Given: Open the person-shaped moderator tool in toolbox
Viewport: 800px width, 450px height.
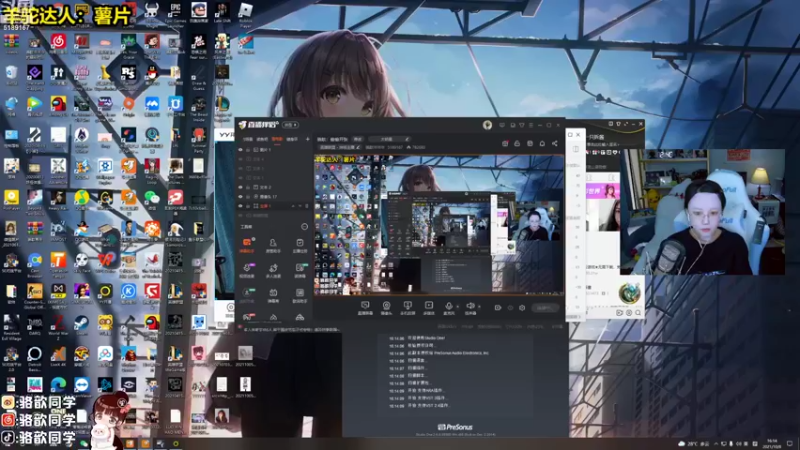Looking at the screenshot, I should pyautogui.click(x=273, y=245).
